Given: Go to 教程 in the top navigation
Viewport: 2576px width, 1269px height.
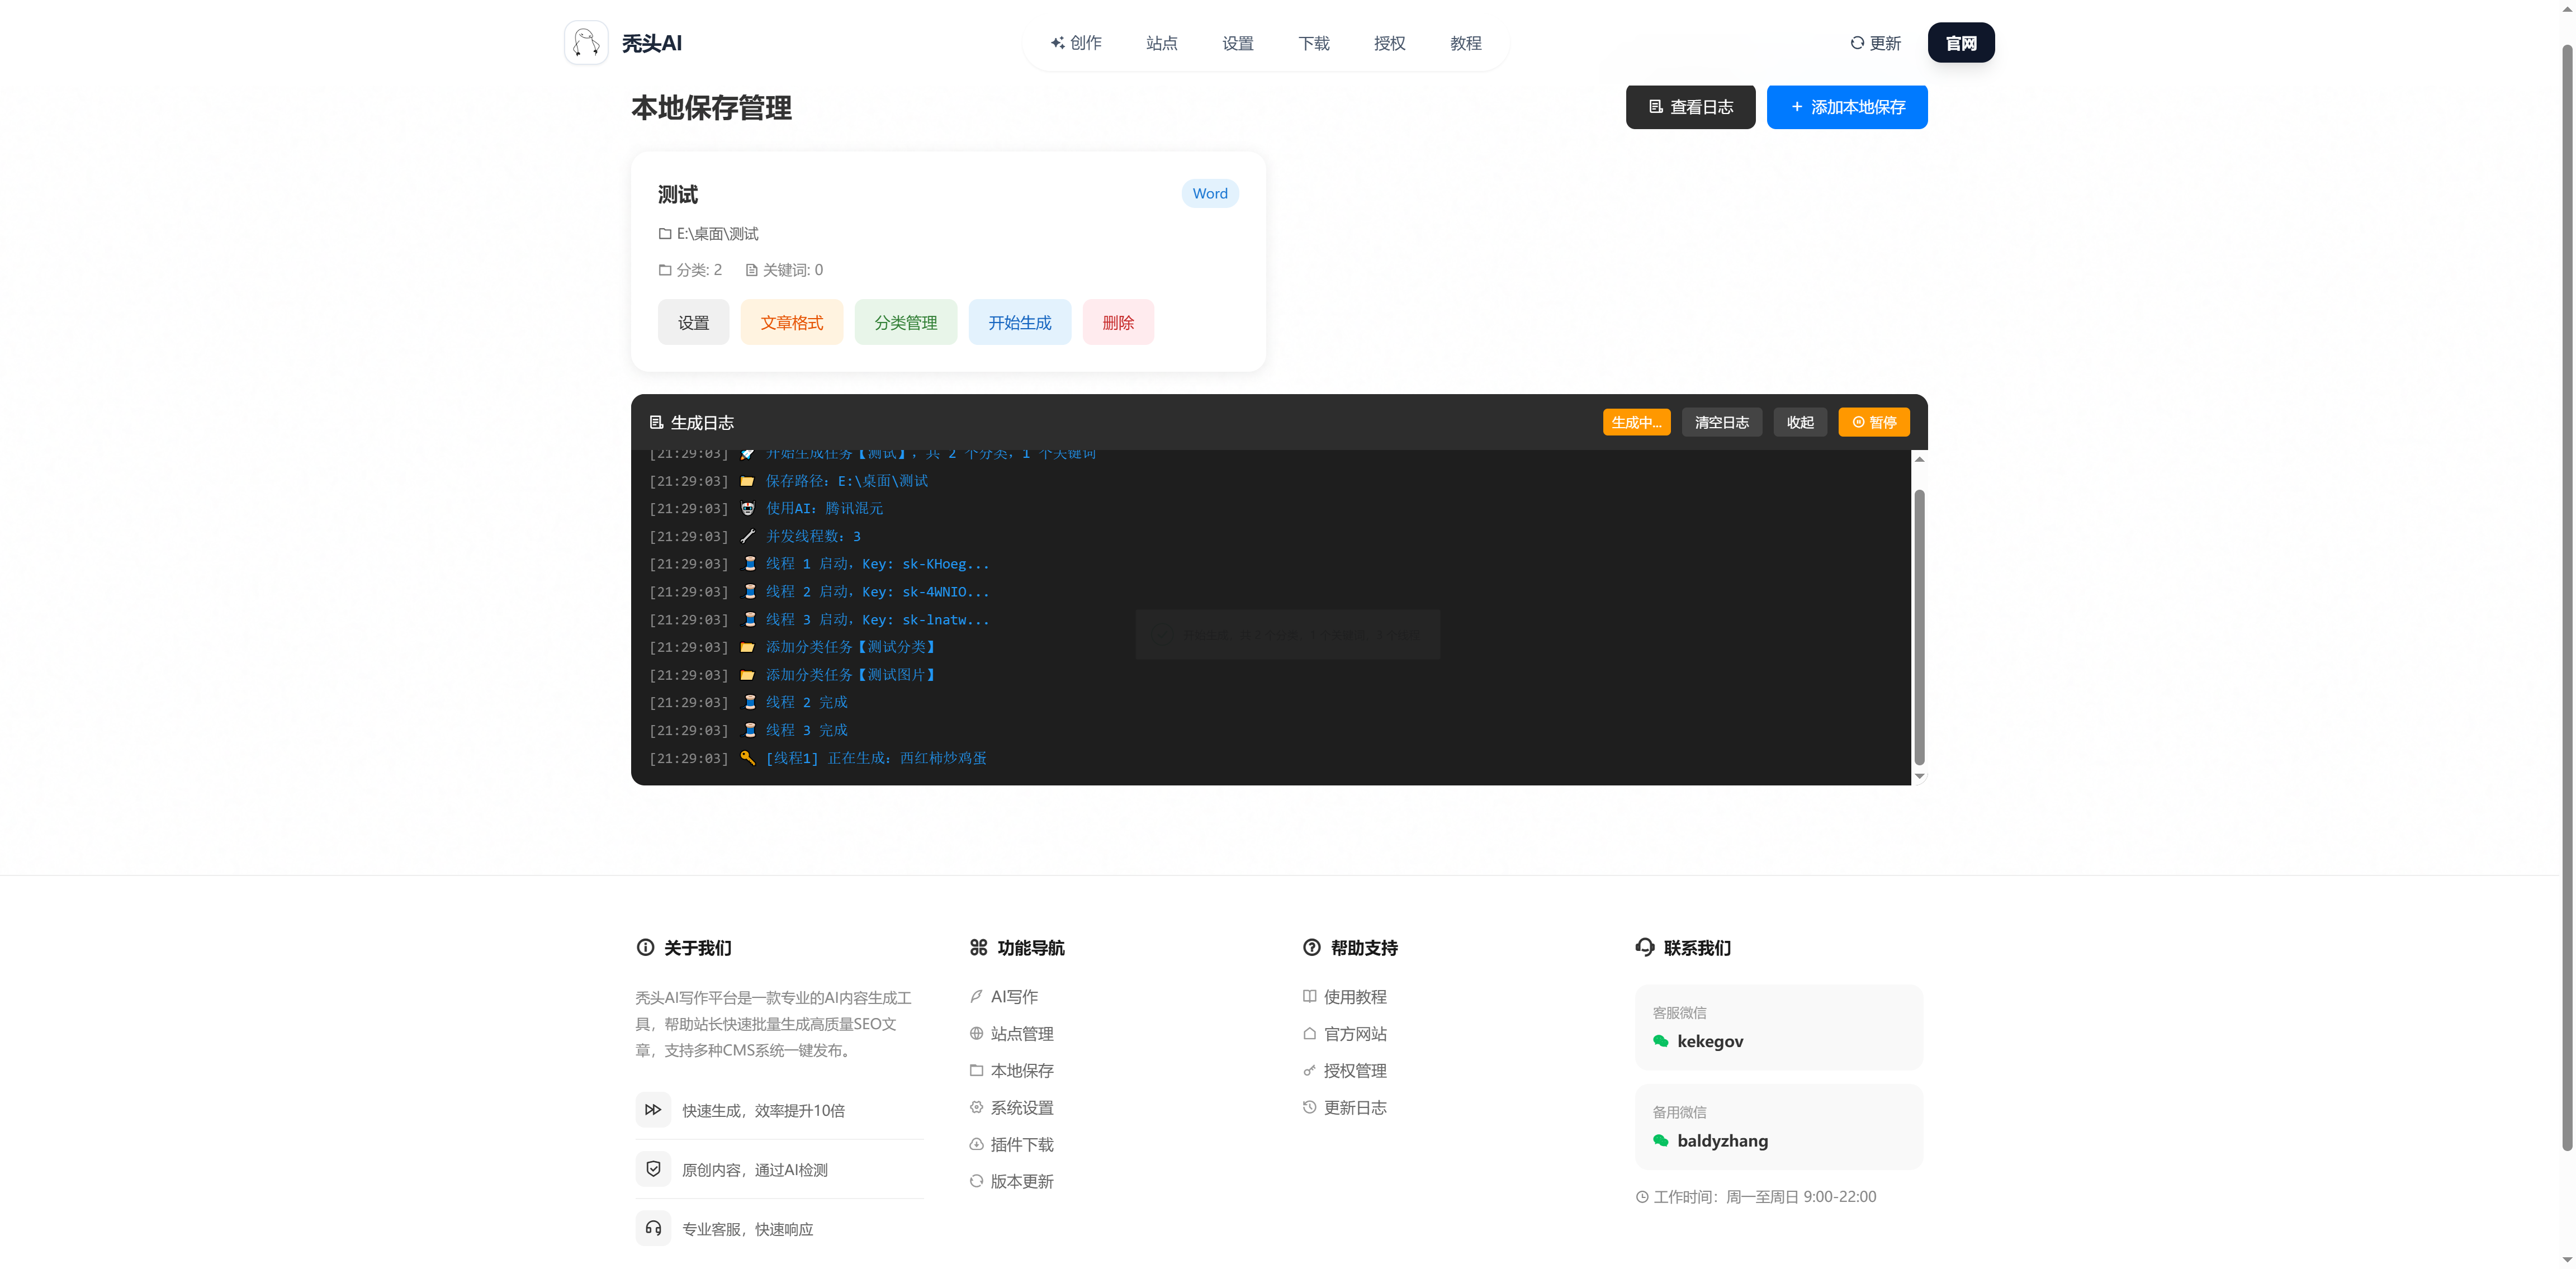Looking at the screenshot, I should pyautogui.click(x=1465, y=43).
